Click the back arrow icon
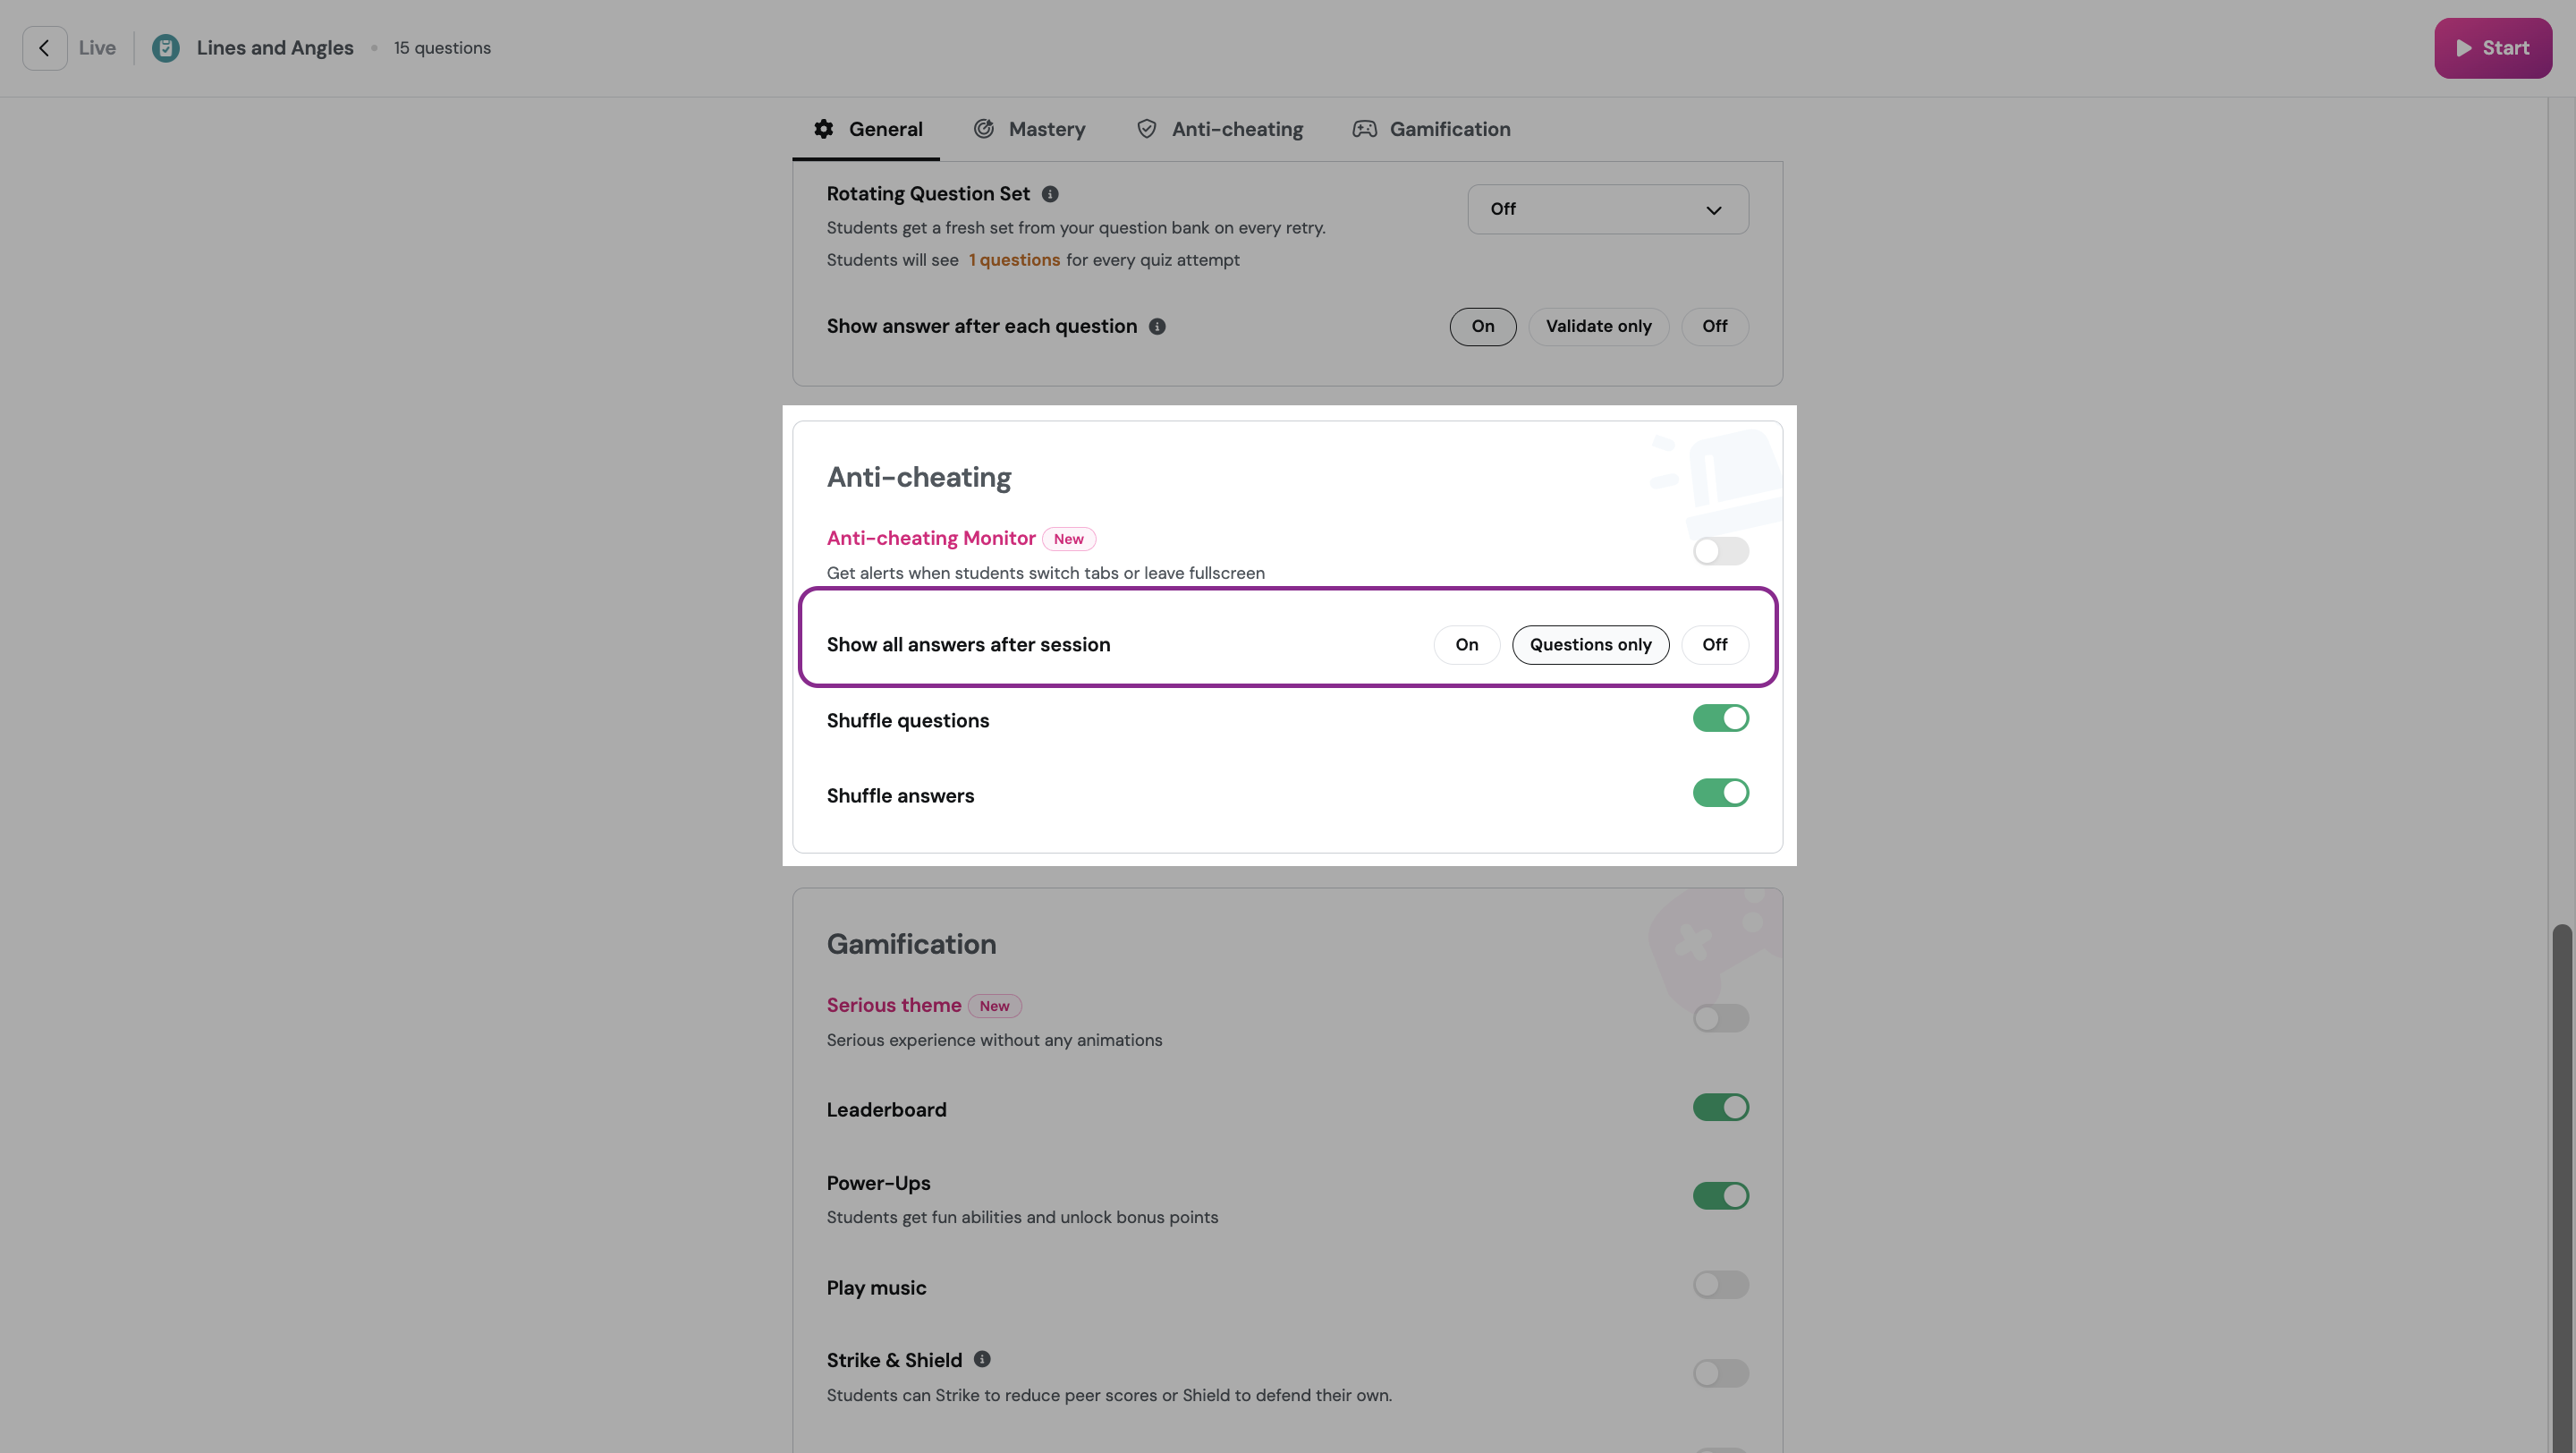Image resolution: width=2576 pixels, height=1453 pixels. coord(44,48)
